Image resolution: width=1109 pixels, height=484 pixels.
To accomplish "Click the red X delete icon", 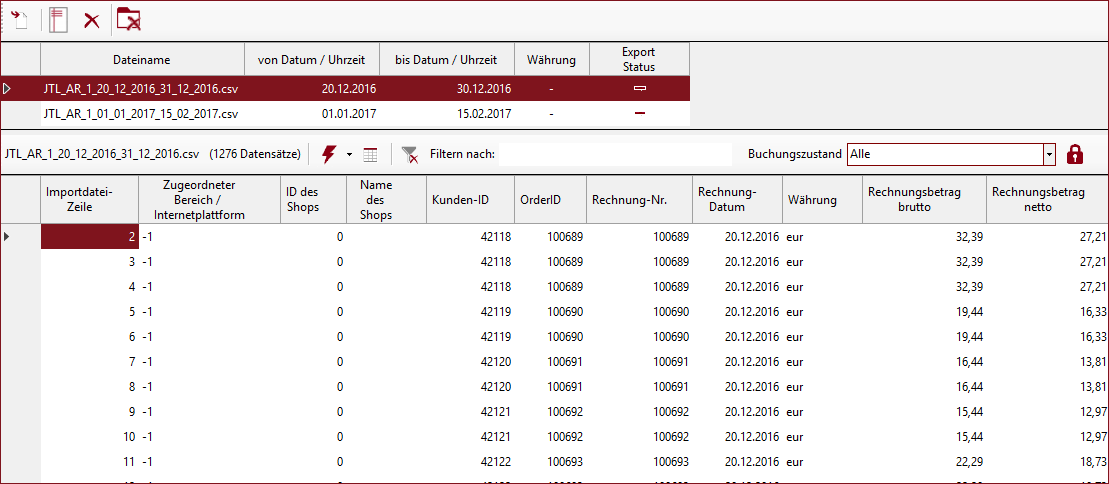I will [x=91, y=20].
